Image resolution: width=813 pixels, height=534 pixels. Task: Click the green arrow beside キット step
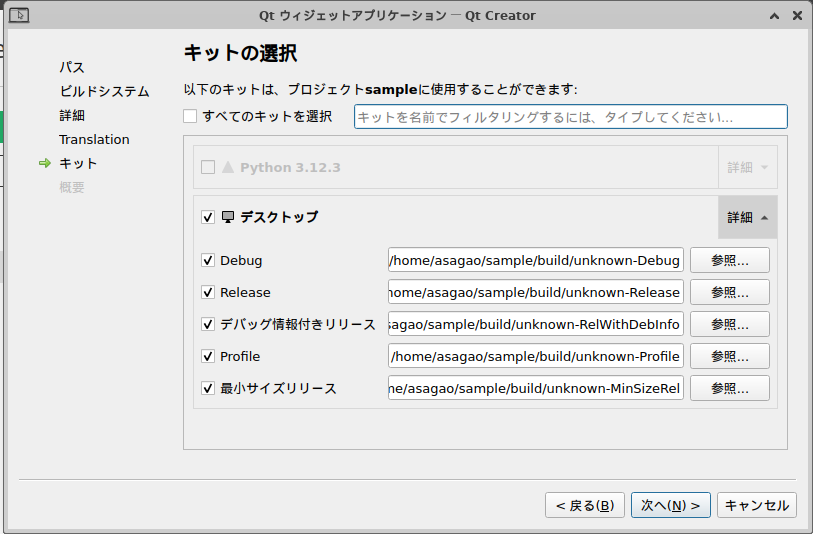point(45,163)
